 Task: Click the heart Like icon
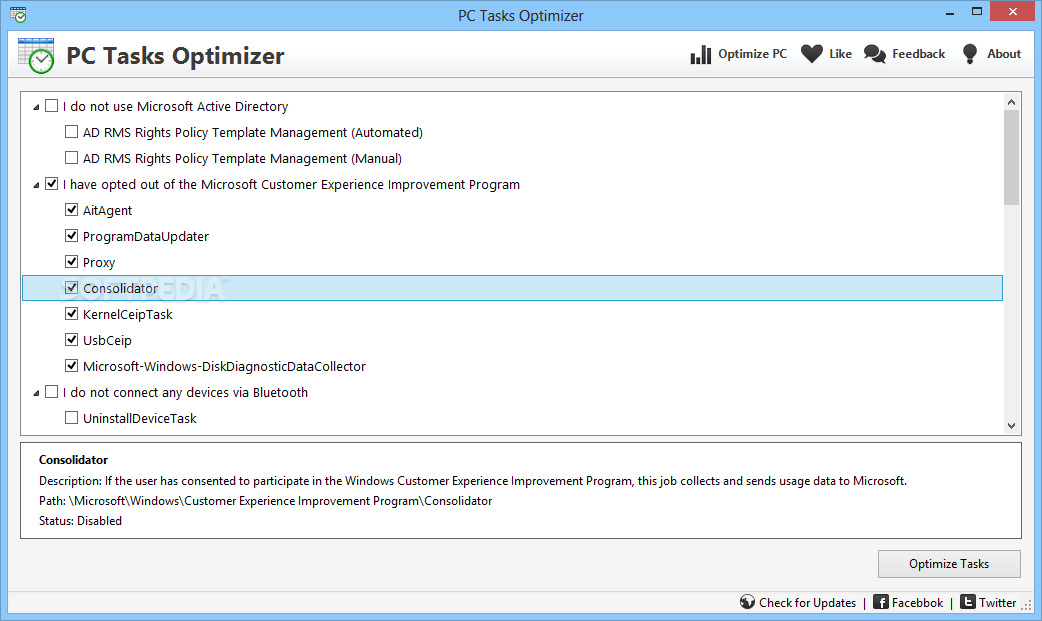pyautogui.click(x=811, y=54)
